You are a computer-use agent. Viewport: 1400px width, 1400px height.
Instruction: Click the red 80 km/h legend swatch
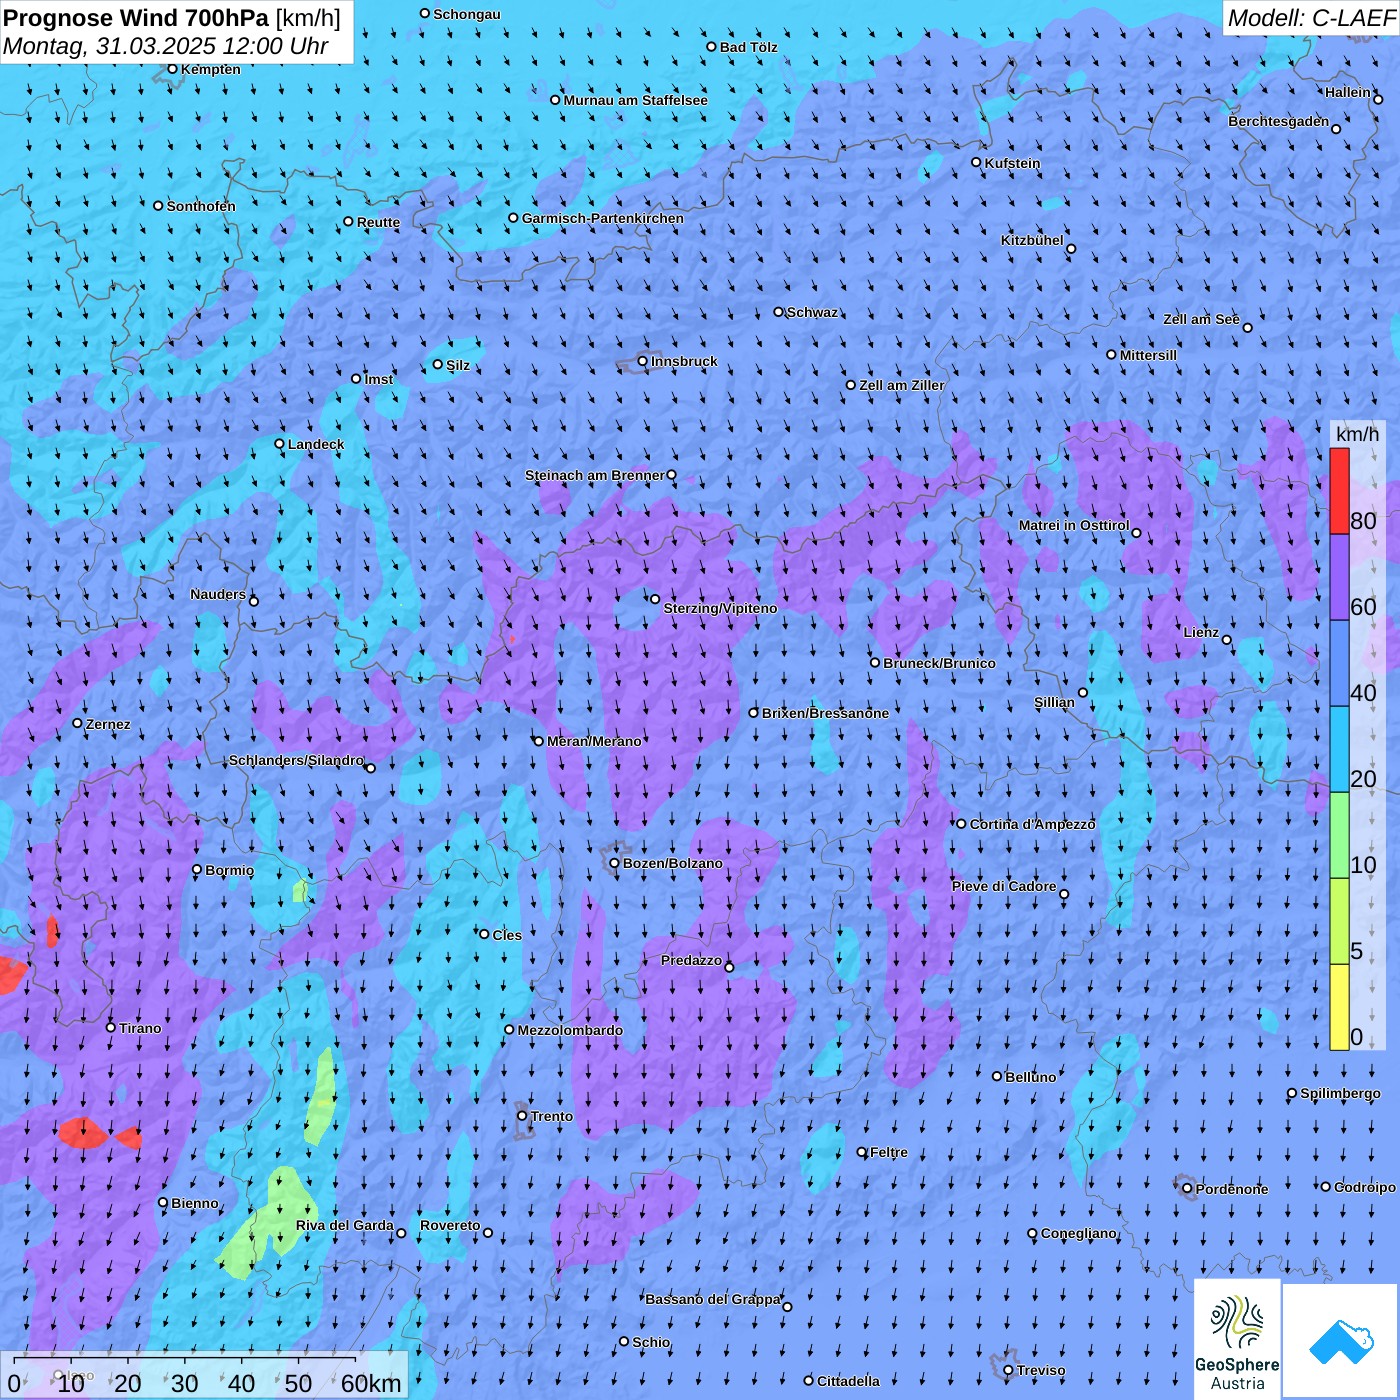pos(1339,491)
